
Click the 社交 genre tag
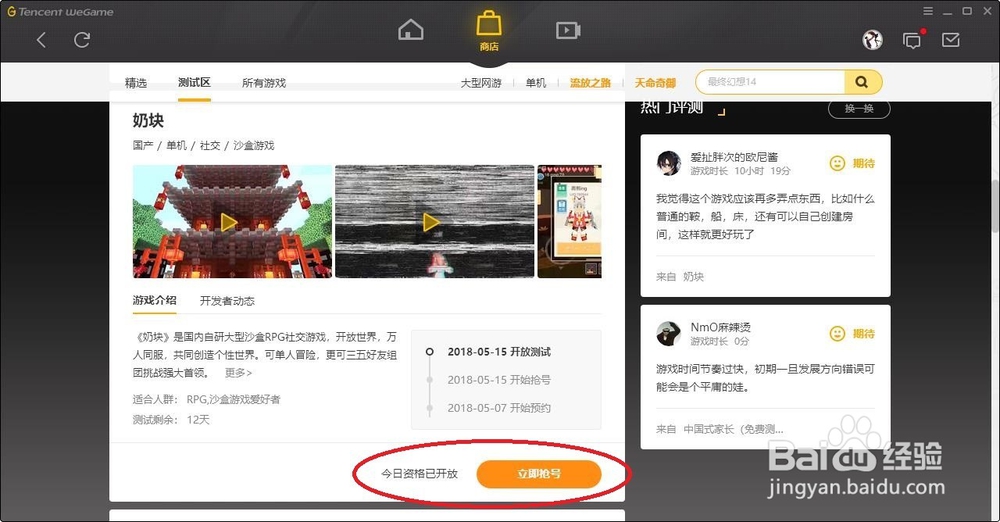point(210,145)
